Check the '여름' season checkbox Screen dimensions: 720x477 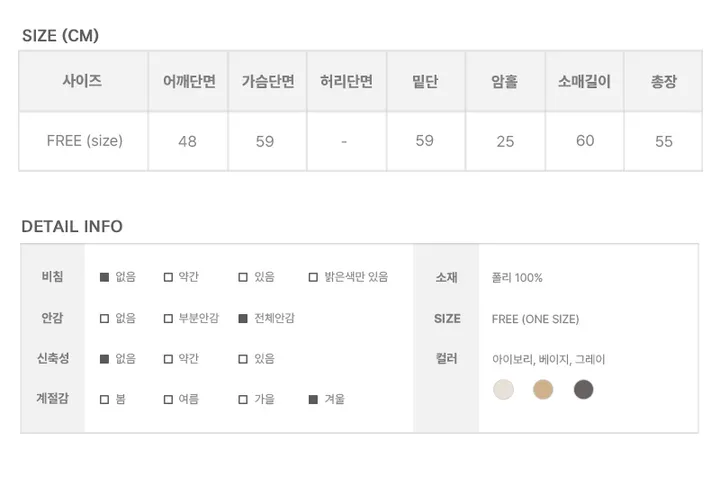click(x=168, y=399)
